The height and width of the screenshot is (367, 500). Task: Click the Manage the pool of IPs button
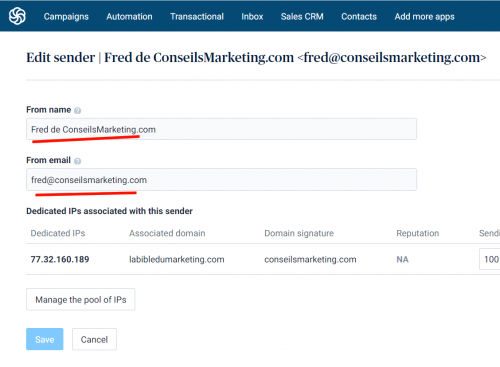pos(81,299)
